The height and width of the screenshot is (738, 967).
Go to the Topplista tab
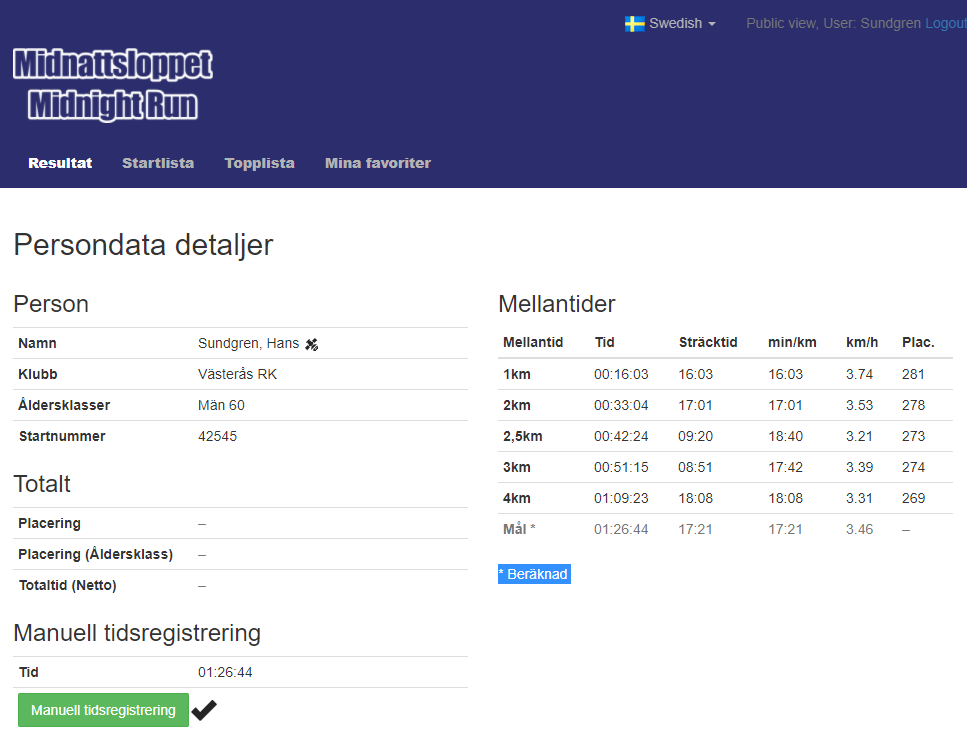[x=260, y=163]
